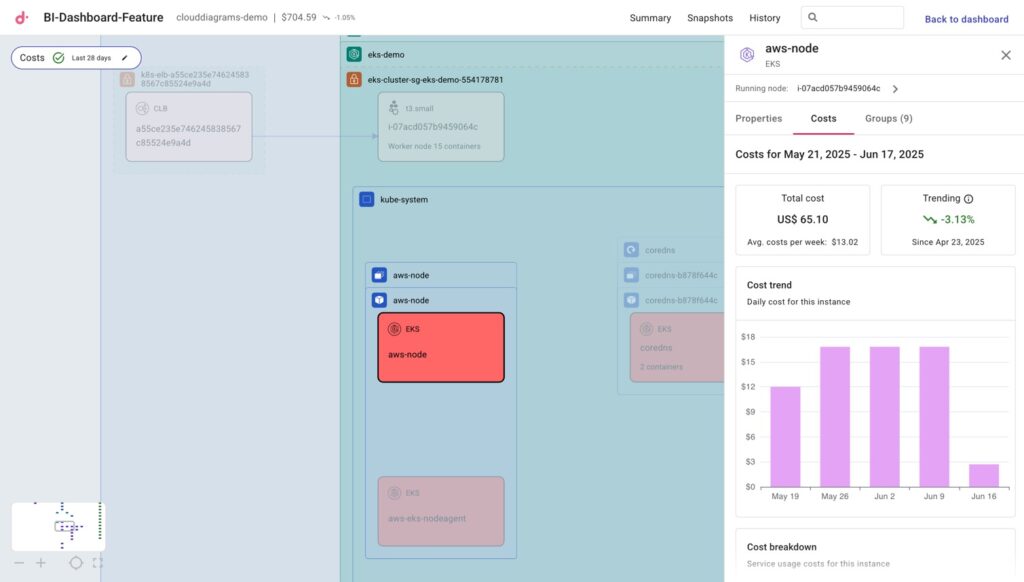
Task: Recenter the diagram with the target icon
Action: tap(76, 563)
